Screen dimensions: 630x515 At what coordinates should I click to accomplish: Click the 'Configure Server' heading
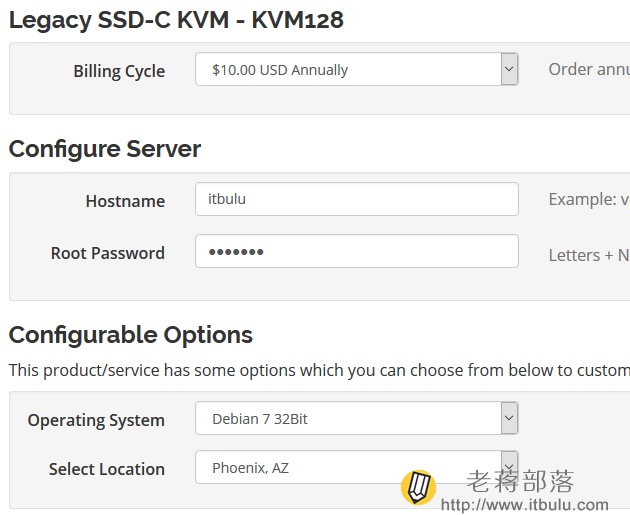pyautogui.click(x=105, y=149)
